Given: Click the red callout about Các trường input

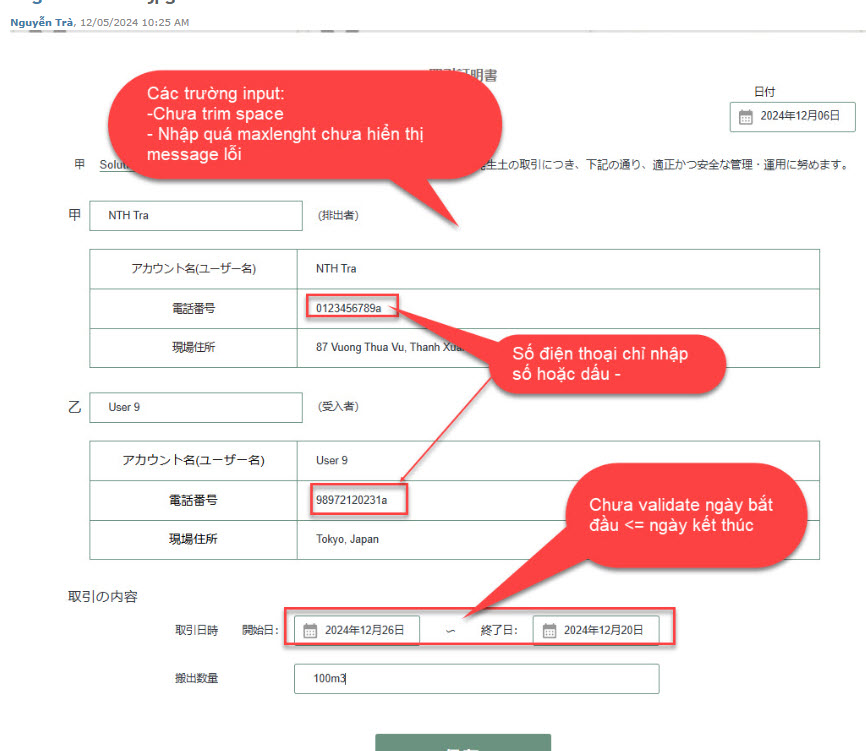Looking at the screenshot, I should (300, 125).
